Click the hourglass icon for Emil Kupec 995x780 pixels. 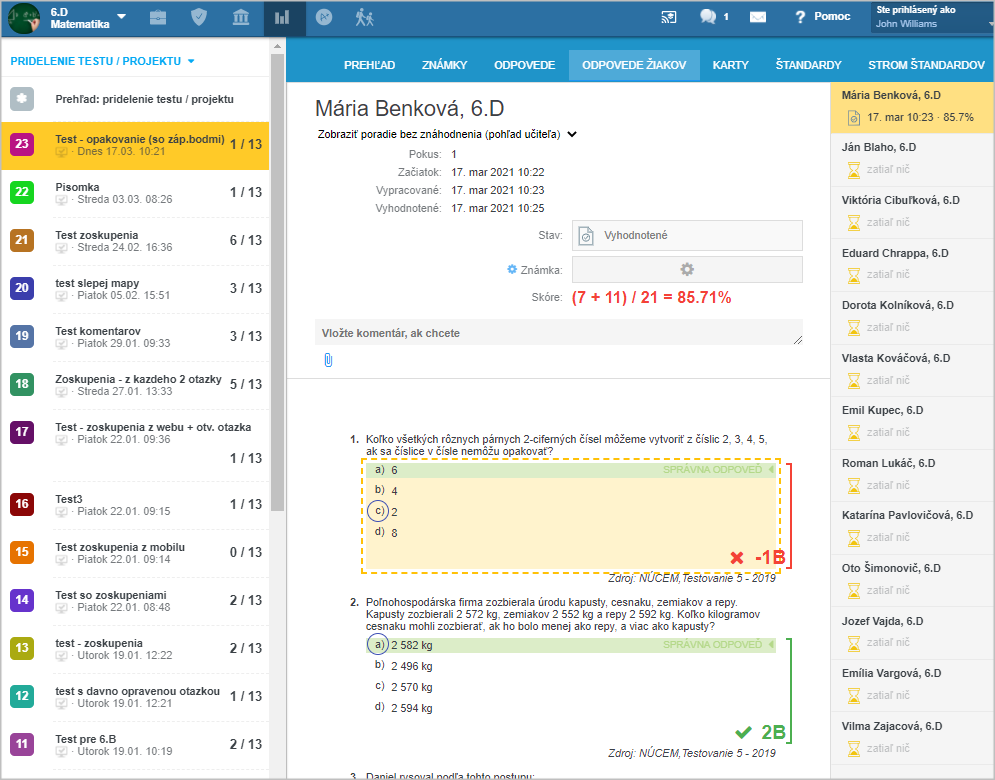tap(854, 433)
